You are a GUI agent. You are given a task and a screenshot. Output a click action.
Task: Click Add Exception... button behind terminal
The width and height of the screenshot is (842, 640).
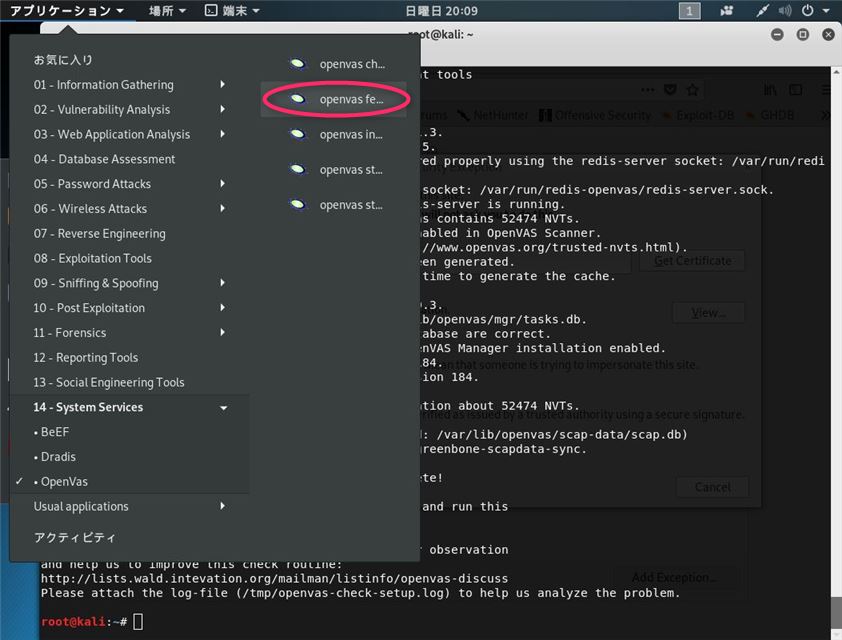pyautogui.click(x=674, y=577)
